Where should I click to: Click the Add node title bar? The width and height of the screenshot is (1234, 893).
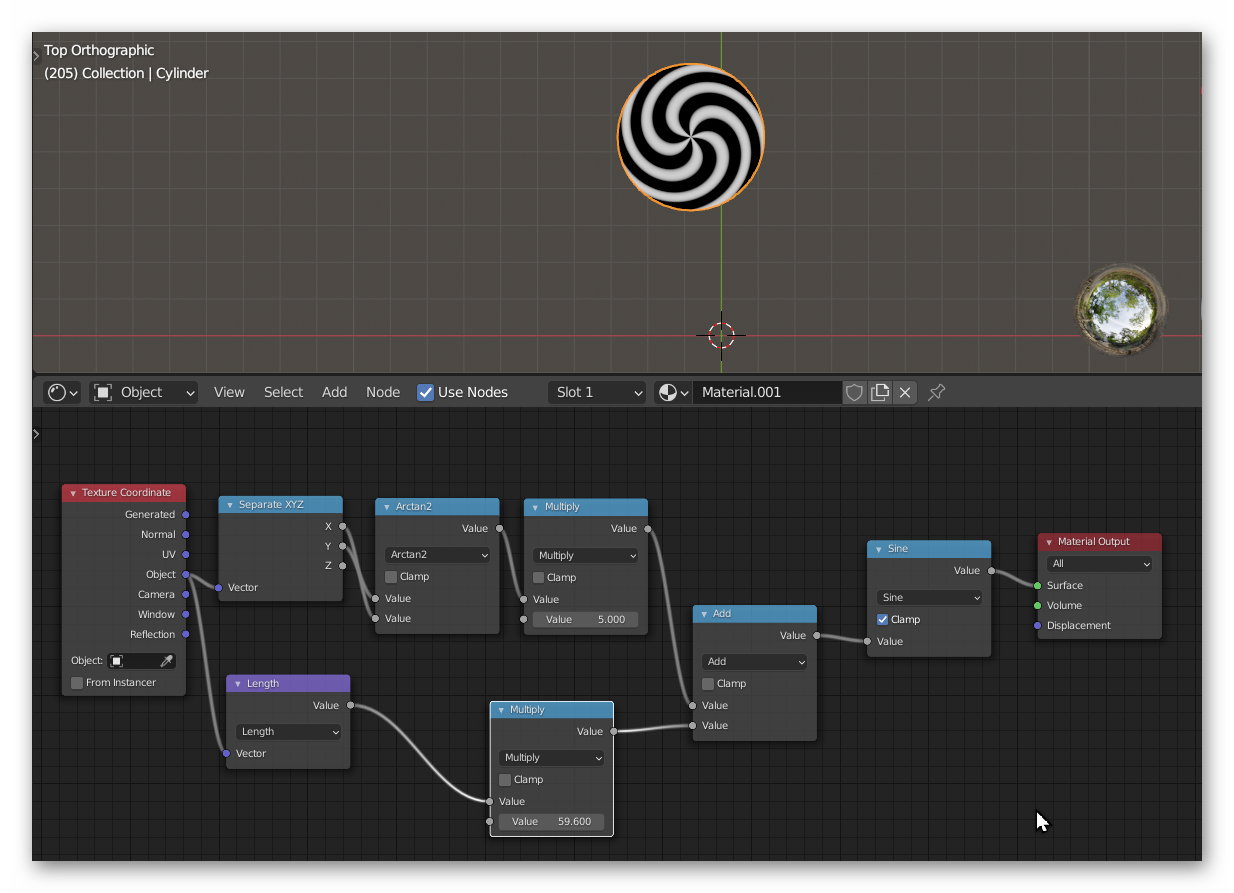pyautogui.click(x=755, y=613)
